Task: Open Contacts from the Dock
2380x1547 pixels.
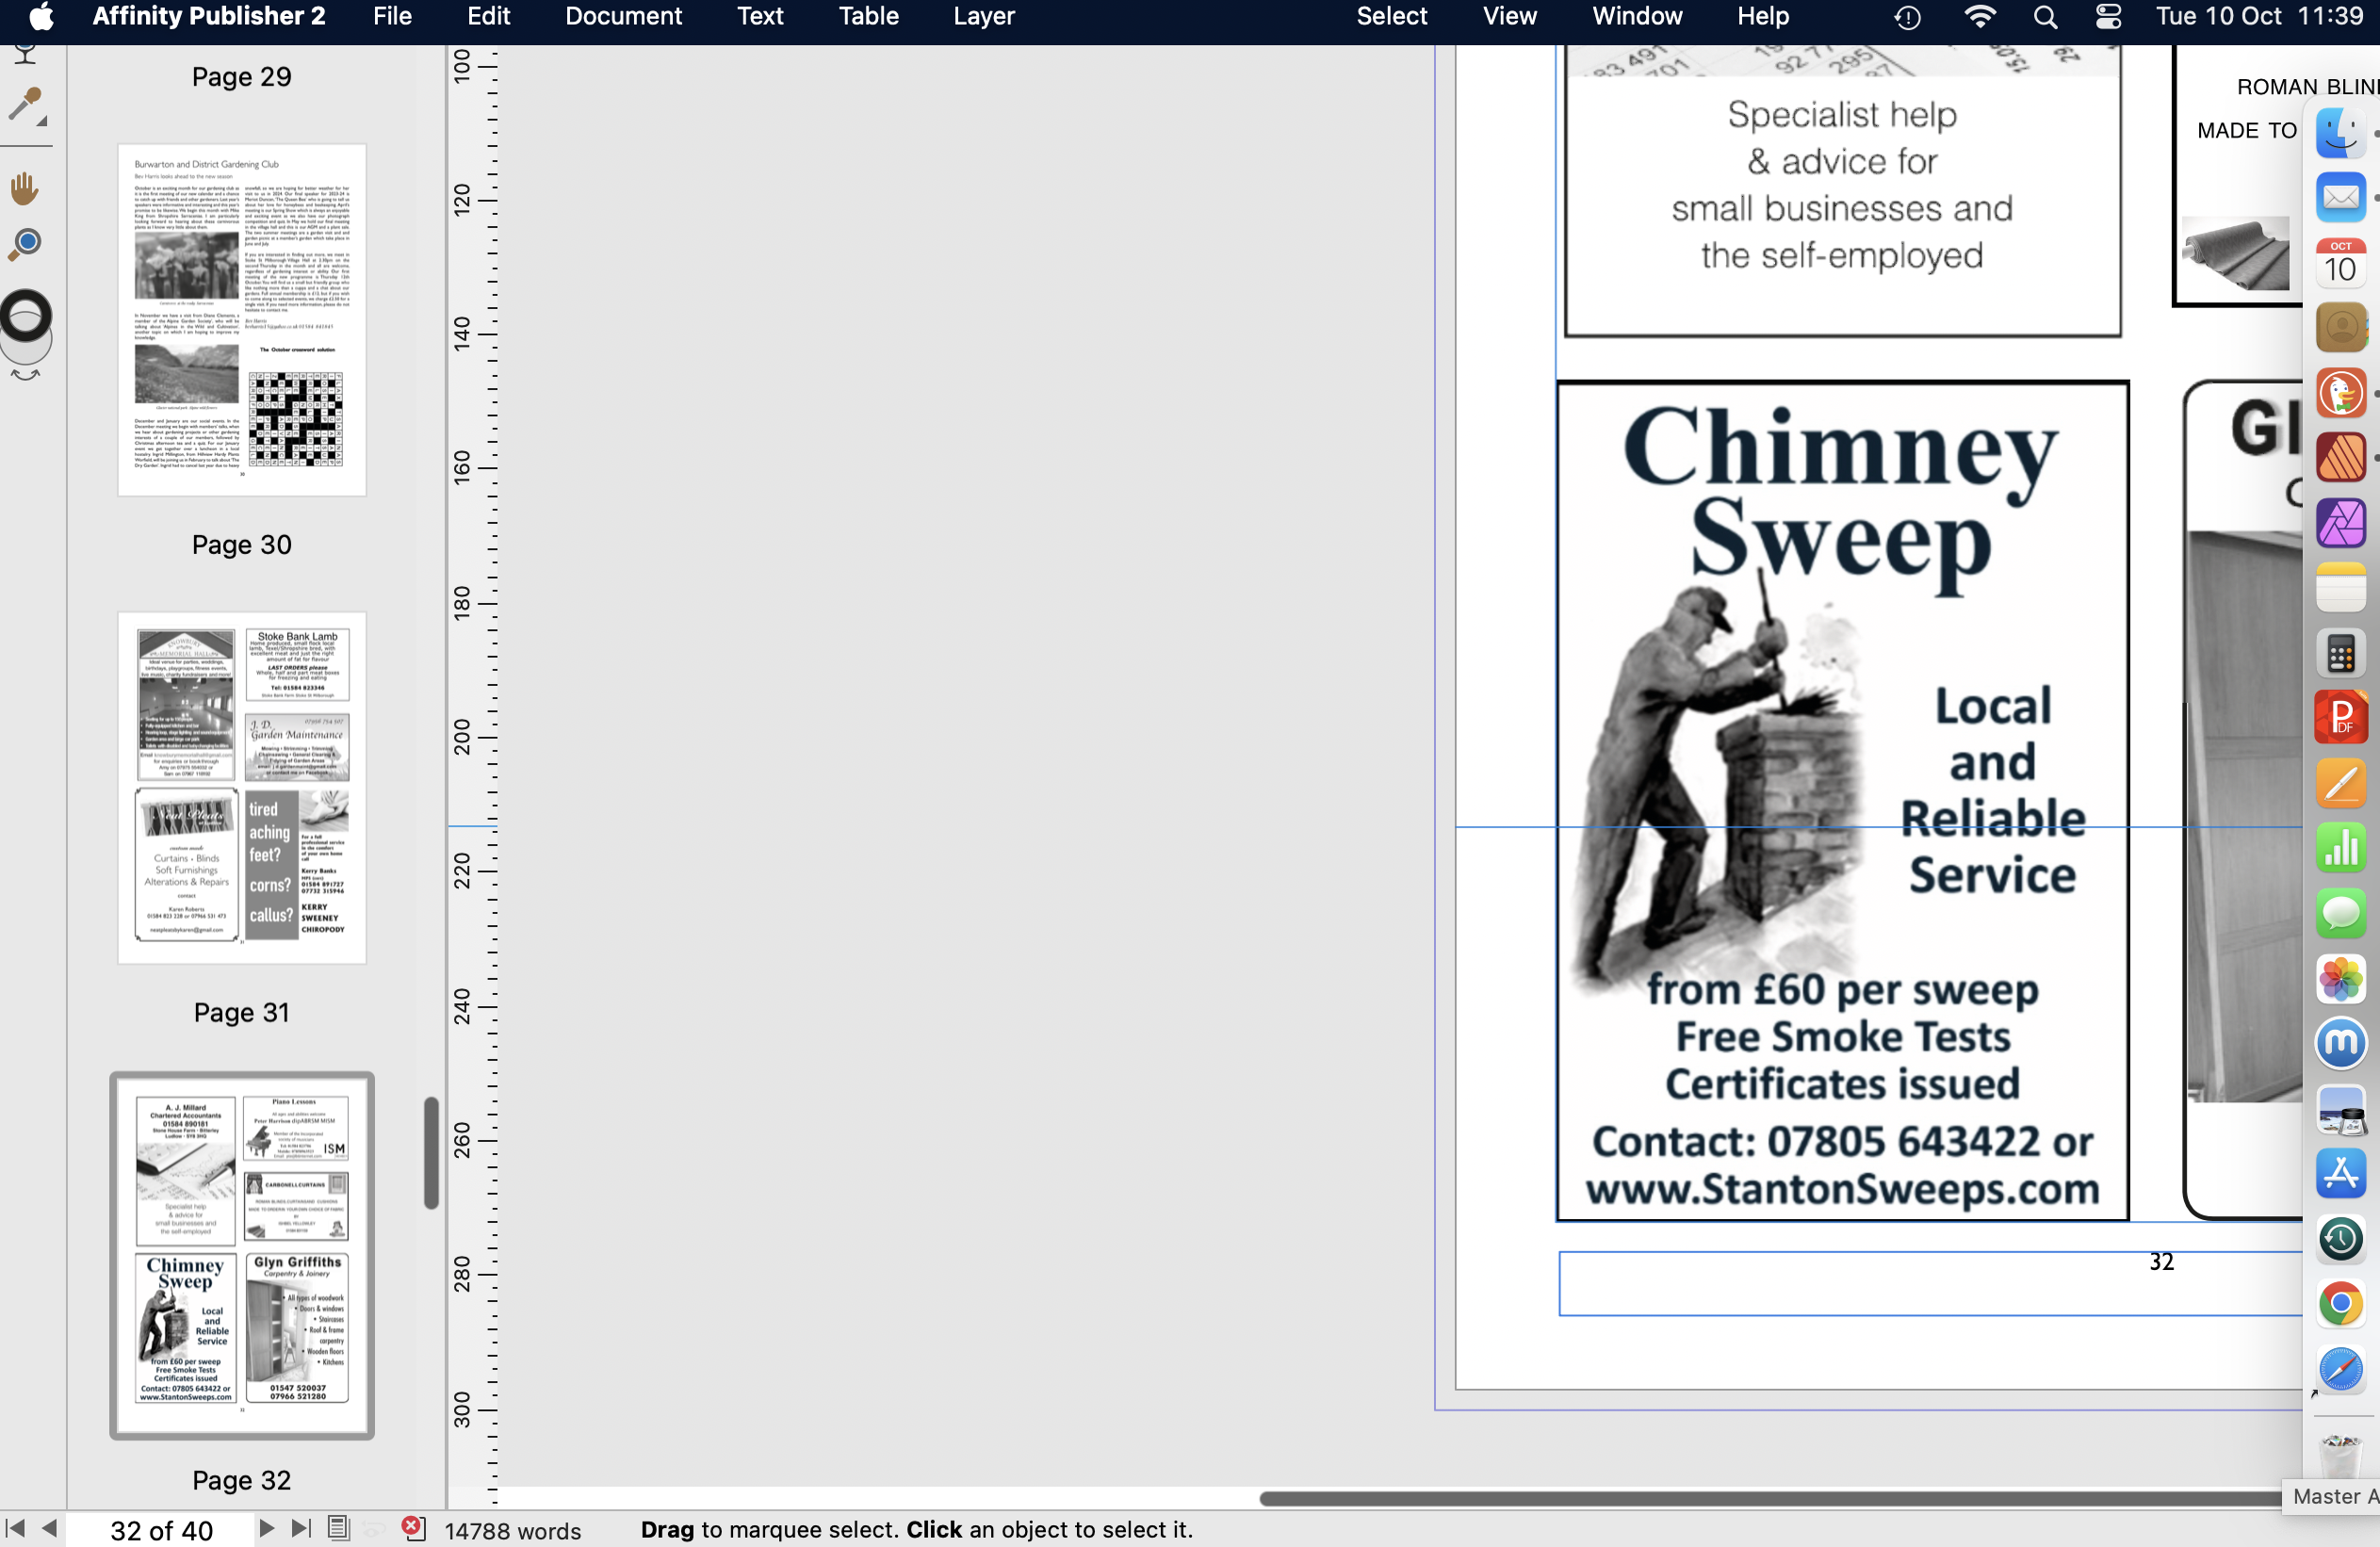Action: point(2340,327)
